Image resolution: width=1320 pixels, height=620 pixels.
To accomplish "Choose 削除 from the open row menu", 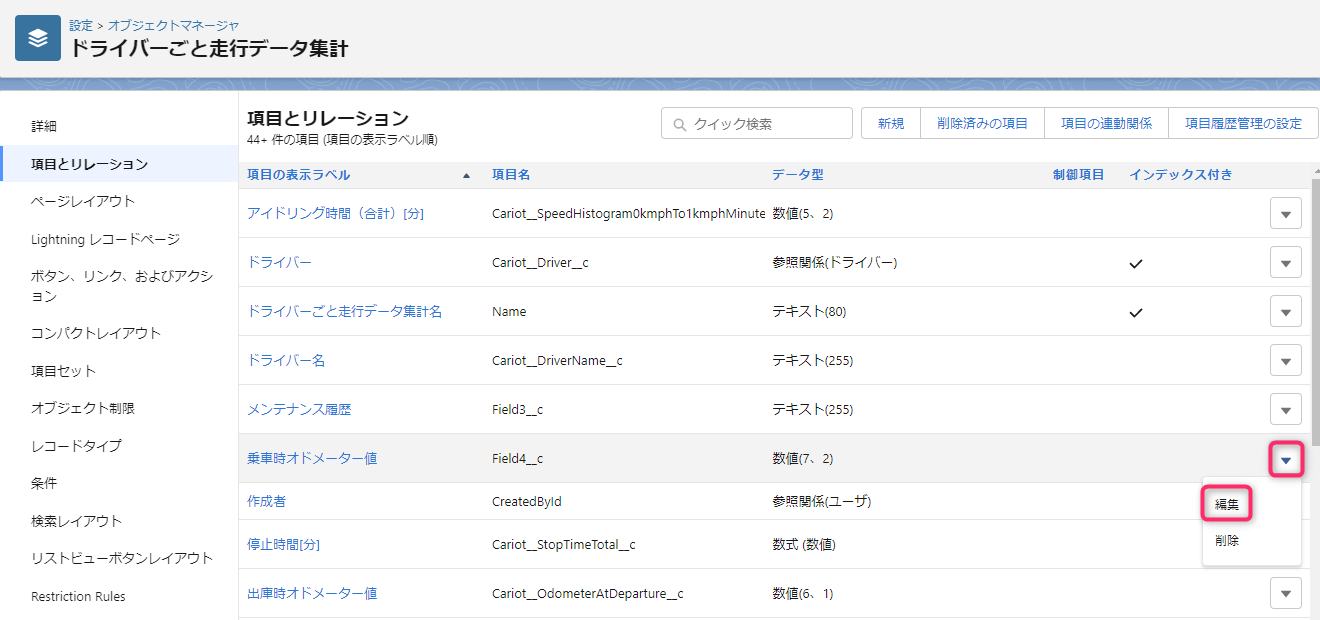I will point(1227,541).
